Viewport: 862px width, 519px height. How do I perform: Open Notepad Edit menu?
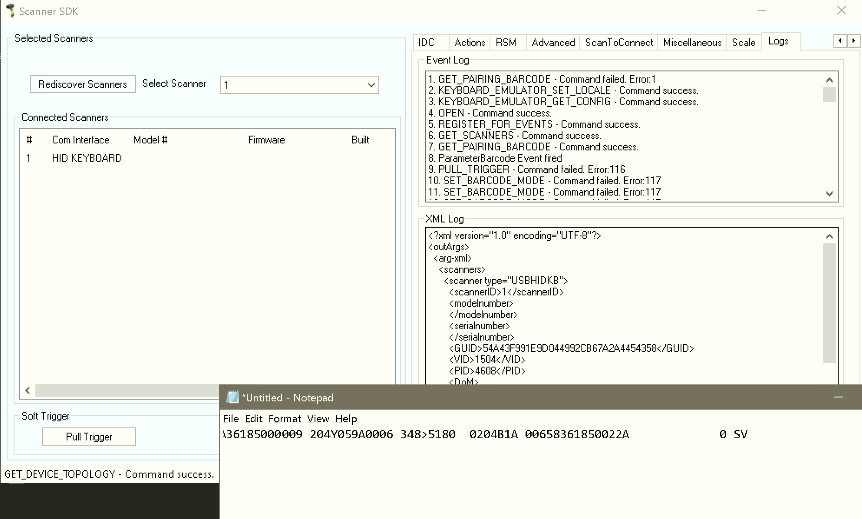pyautogui.click(x=253, y=418)
